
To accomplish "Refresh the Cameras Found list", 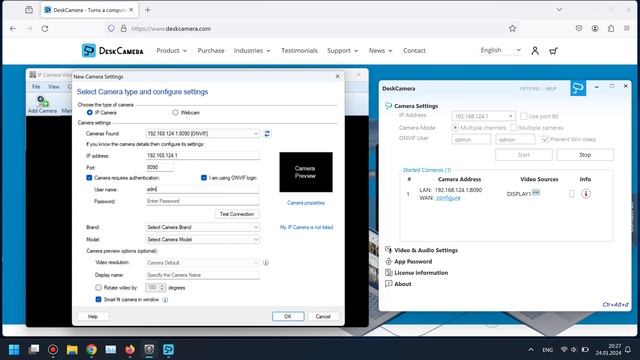I will 267,133.
